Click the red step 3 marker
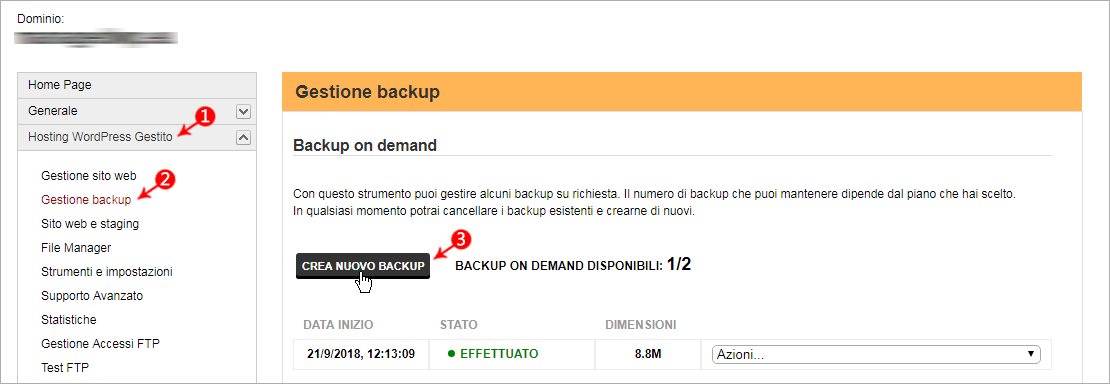This screenshot has width=1110, height=384. click(x=462, y=239)
